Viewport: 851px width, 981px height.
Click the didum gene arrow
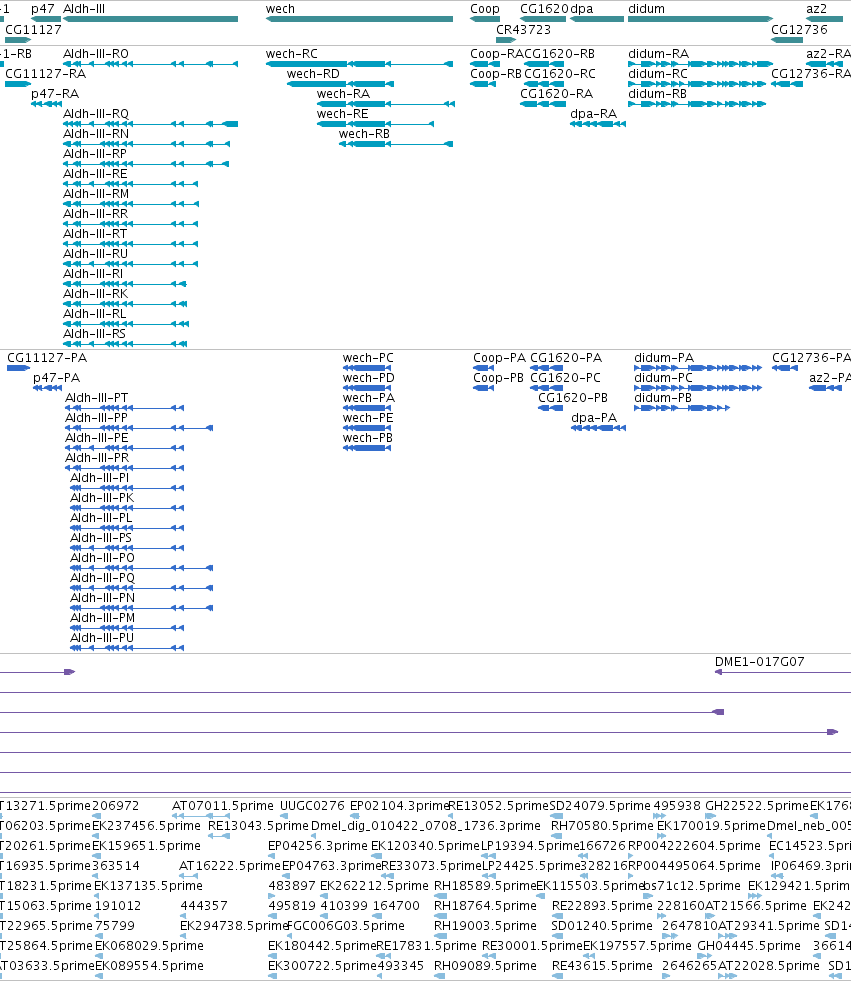(700, 19)
